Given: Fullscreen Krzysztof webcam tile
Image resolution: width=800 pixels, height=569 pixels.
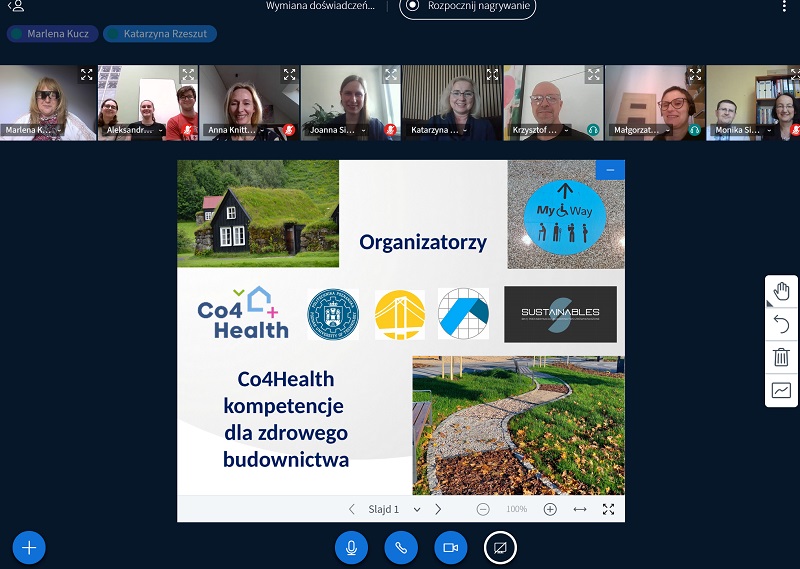Looking at the screenshot, I should point(593,75).
